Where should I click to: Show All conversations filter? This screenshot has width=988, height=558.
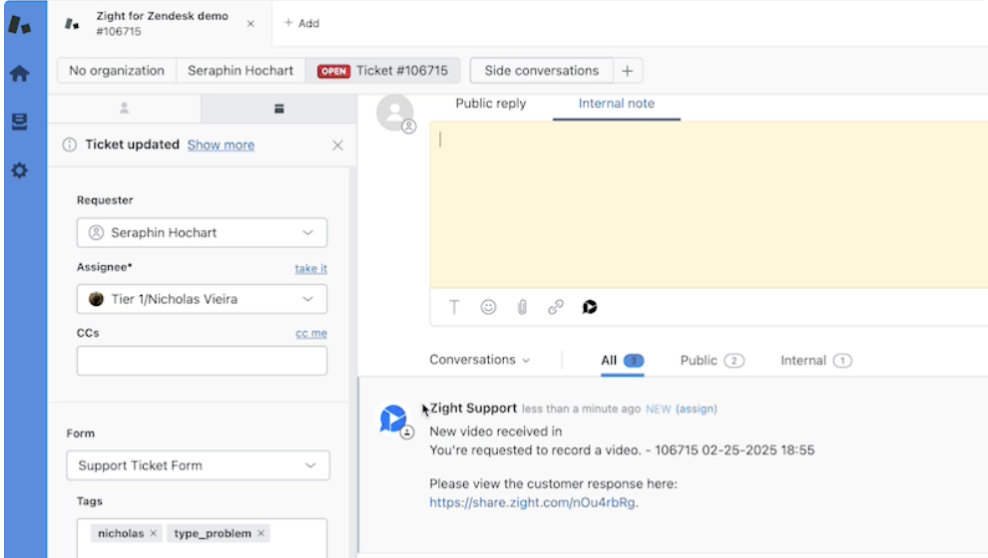pos(622,360)
